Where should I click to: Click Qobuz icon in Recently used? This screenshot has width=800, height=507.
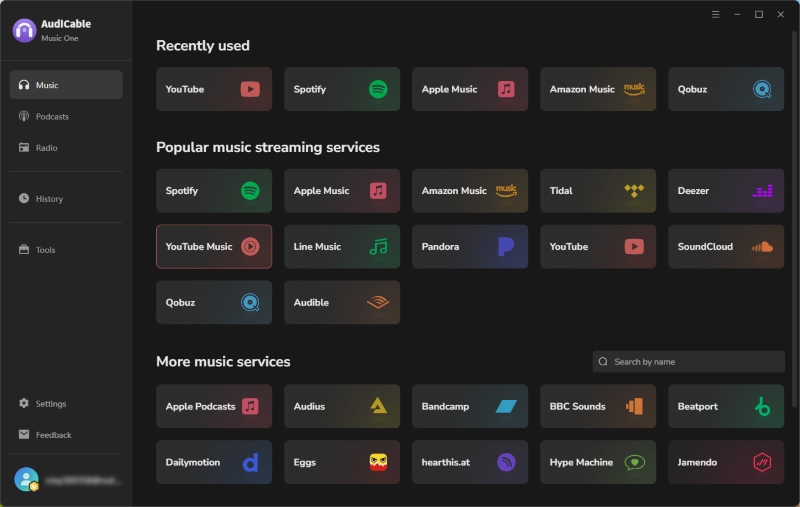[x=762, y=89]
